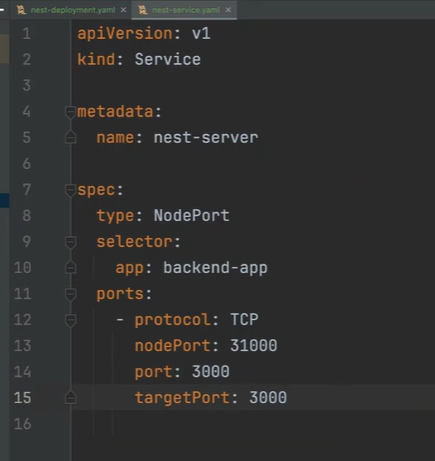Image resolution: width=435 pixels, height=461 pixels.
Task: Click the 'name' key on line 5
Action: click(115, 138)
